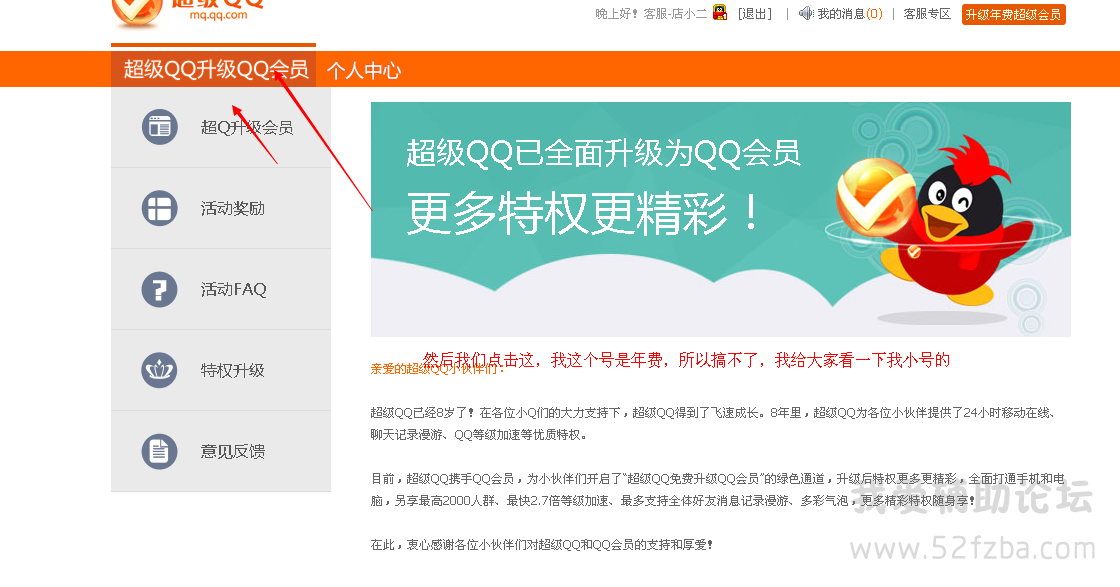Click the speaker icon beside 我的消息
1120x587 pixels.
[806, 13]
